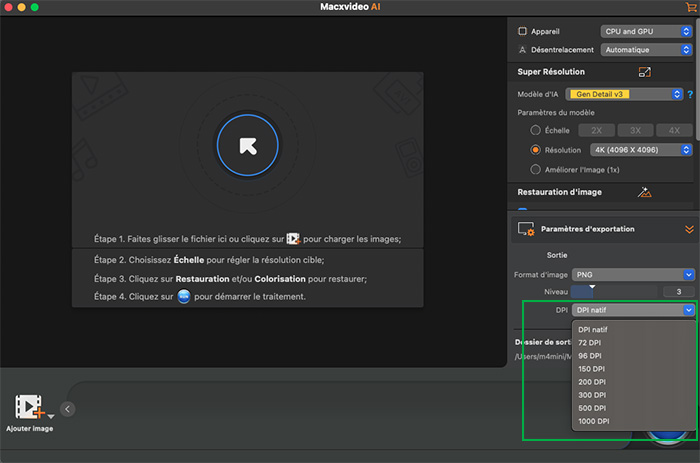Click the Ajouter image label

[x=29, y=428]
